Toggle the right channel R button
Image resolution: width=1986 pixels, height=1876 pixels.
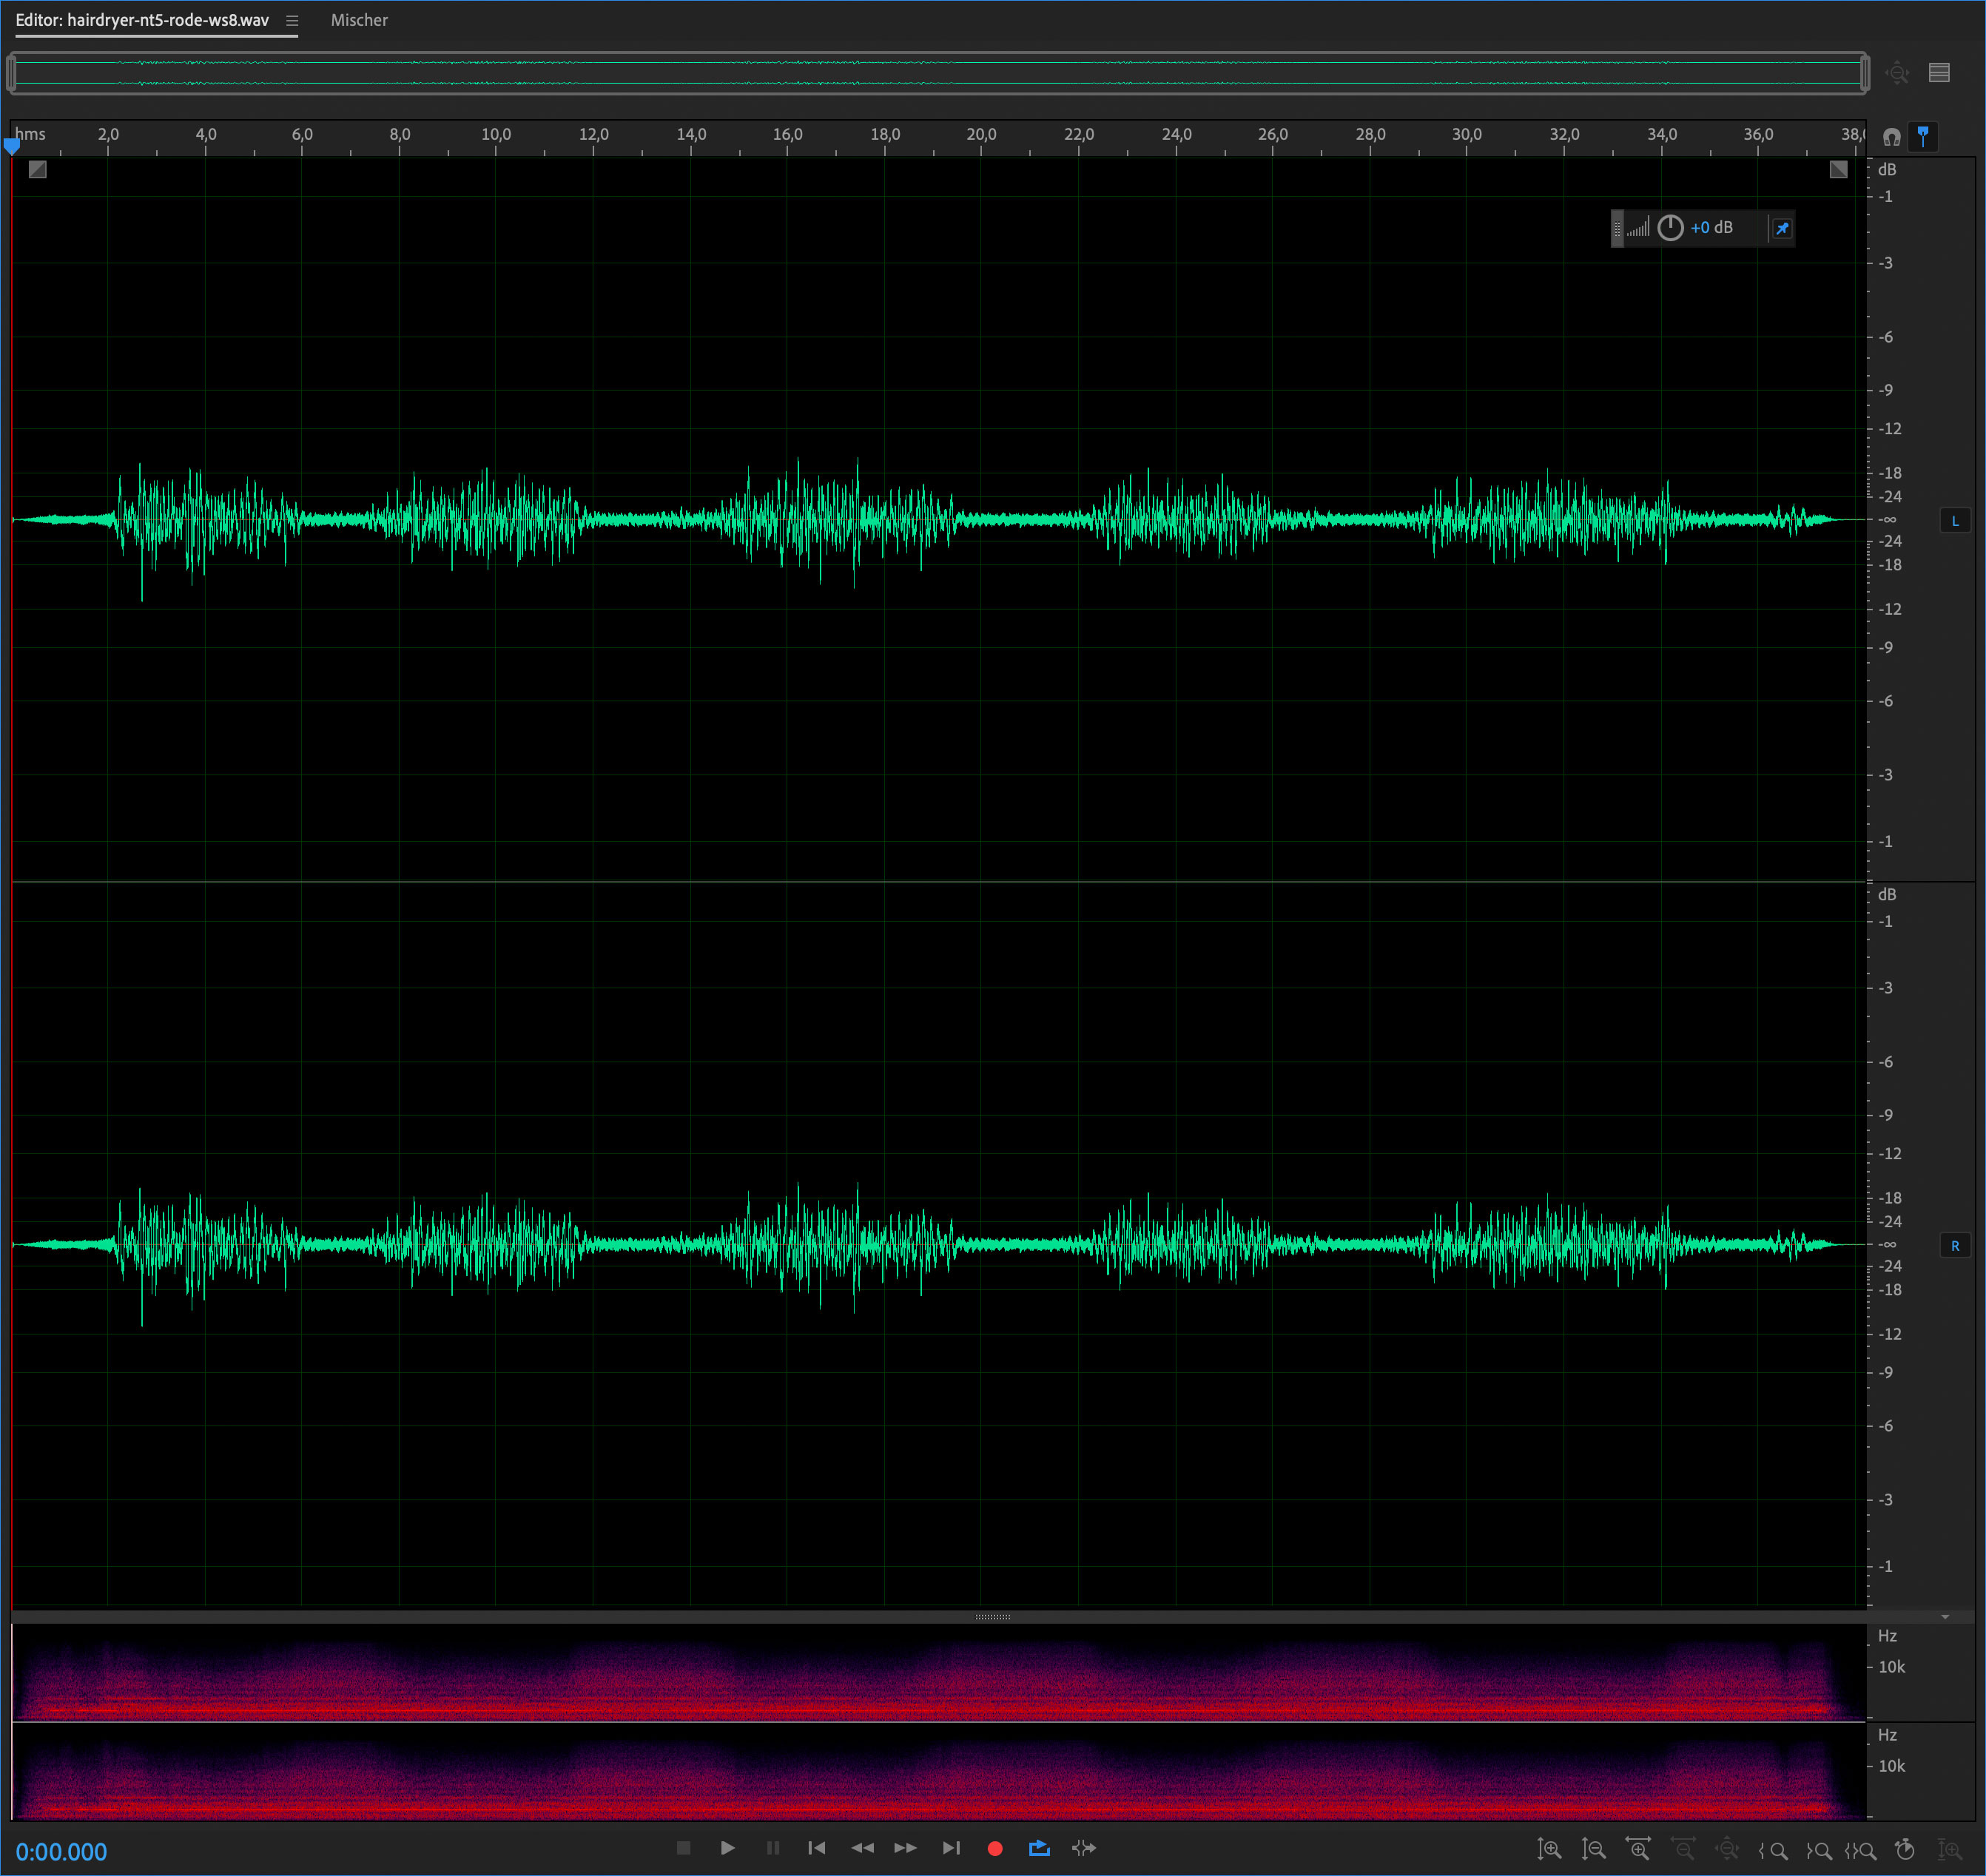click(1955, 1246)
